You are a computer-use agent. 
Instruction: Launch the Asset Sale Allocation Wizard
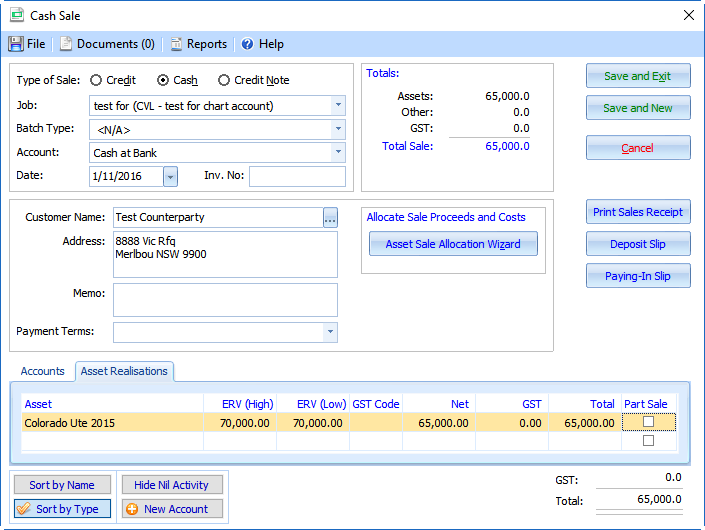point(453,244)
